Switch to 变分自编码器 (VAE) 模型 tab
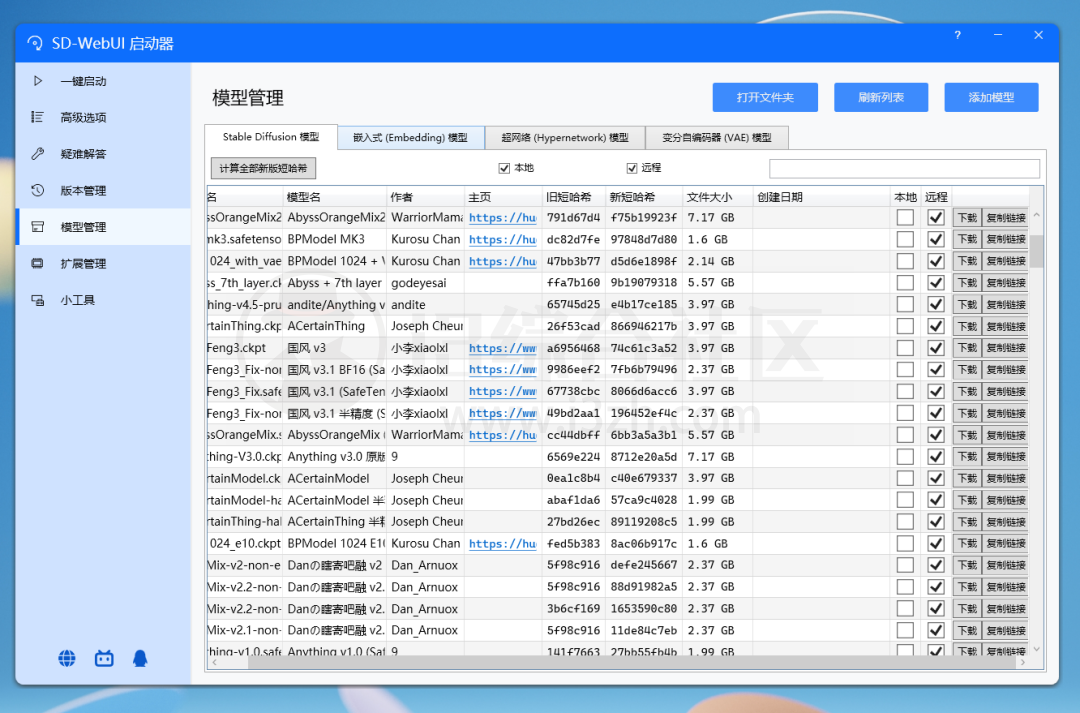The width and height of the screenshot is (1080, 713). (717, 138)
